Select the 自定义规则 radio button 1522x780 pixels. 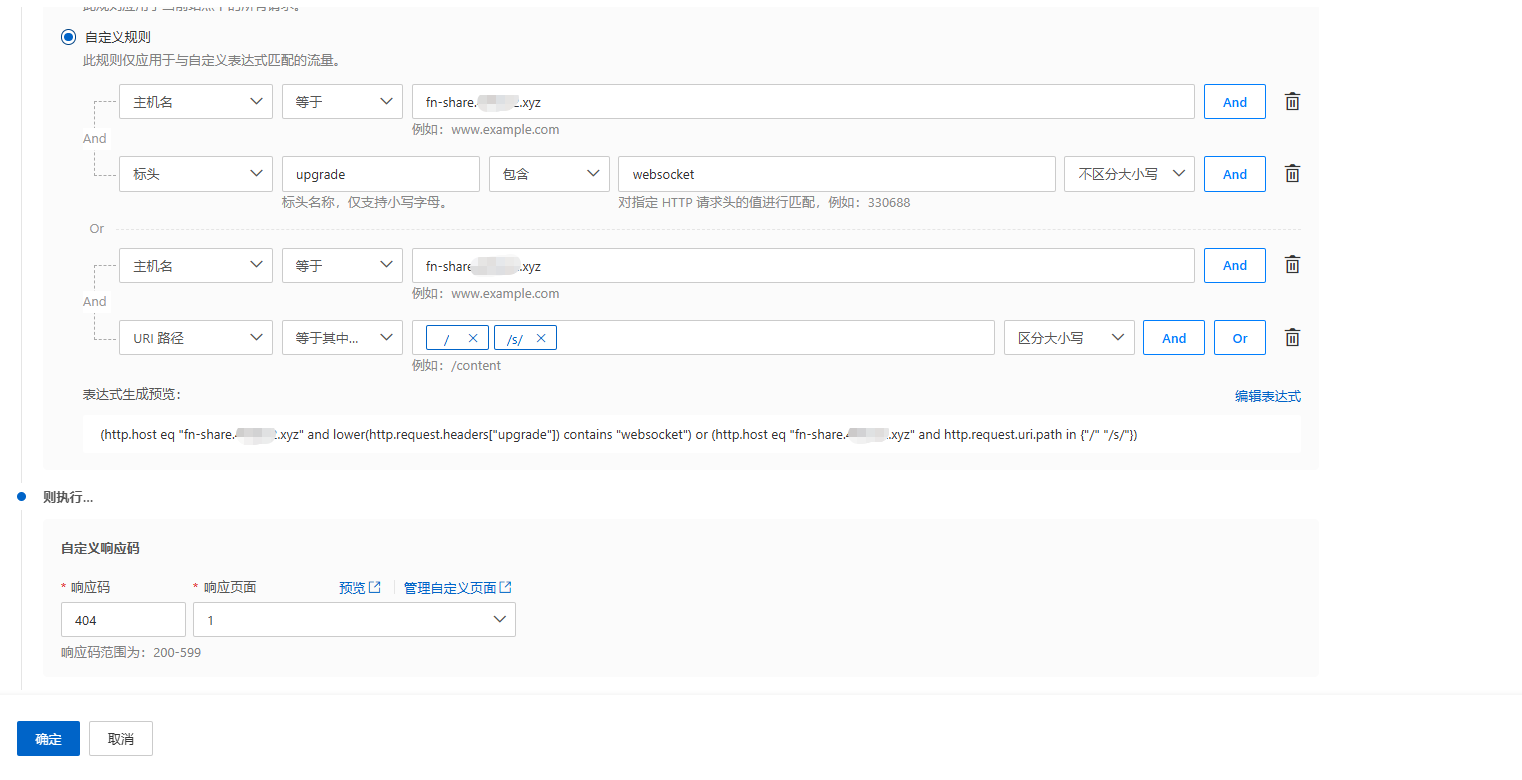pyautogui.click(x=68, y=37)
